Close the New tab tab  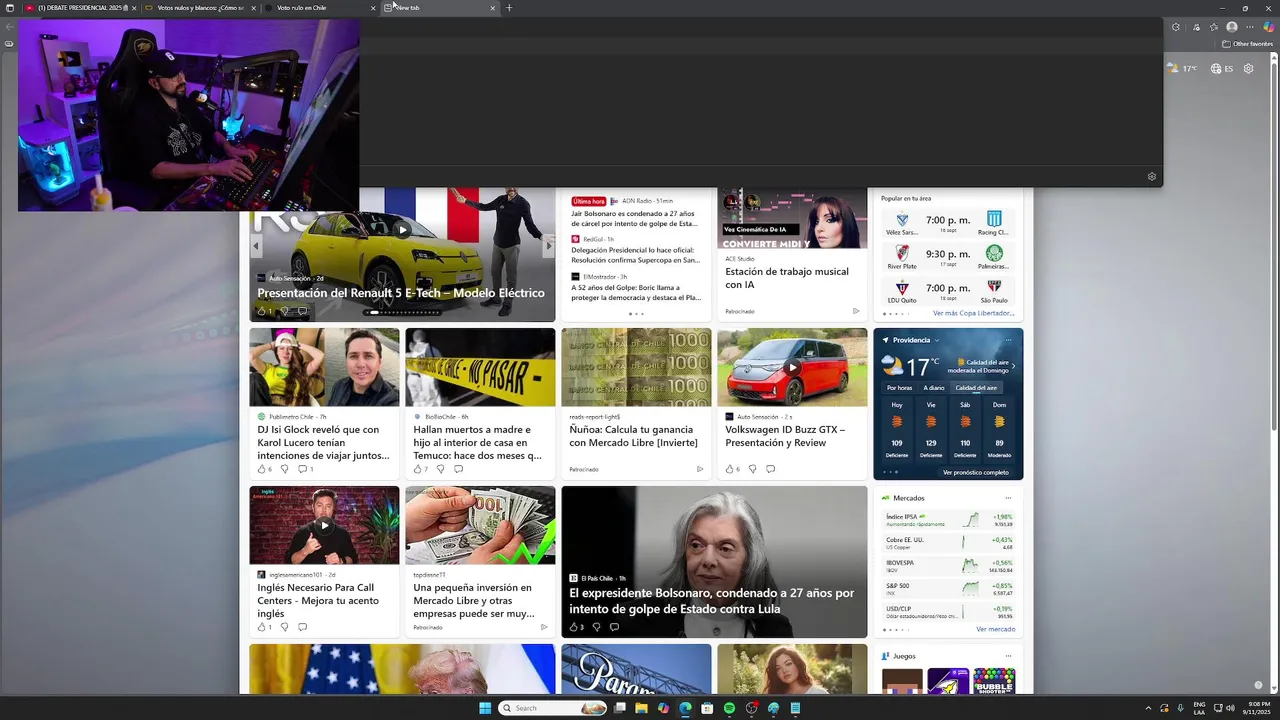tap(492, 8)
